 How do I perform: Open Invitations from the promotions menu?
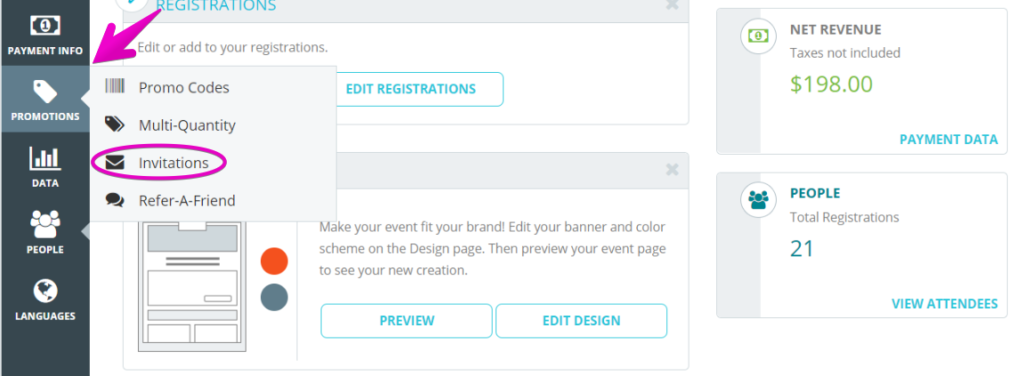173,163
